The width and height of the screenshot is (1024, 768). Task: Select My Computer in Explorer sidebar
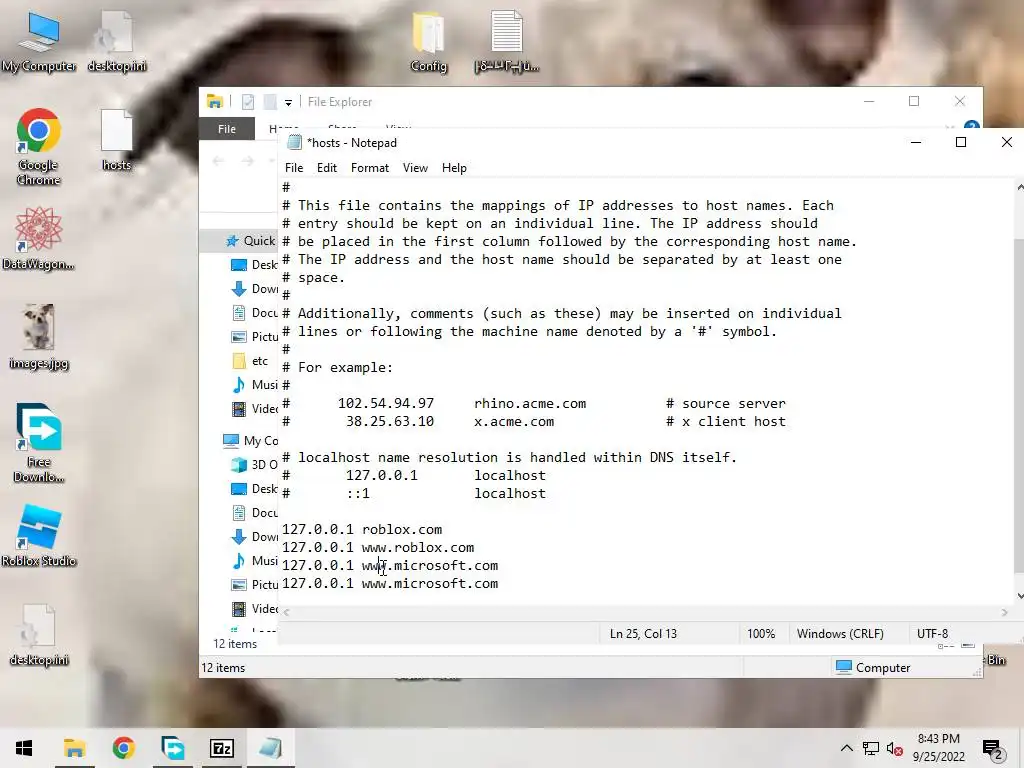[x=250, y=441]
